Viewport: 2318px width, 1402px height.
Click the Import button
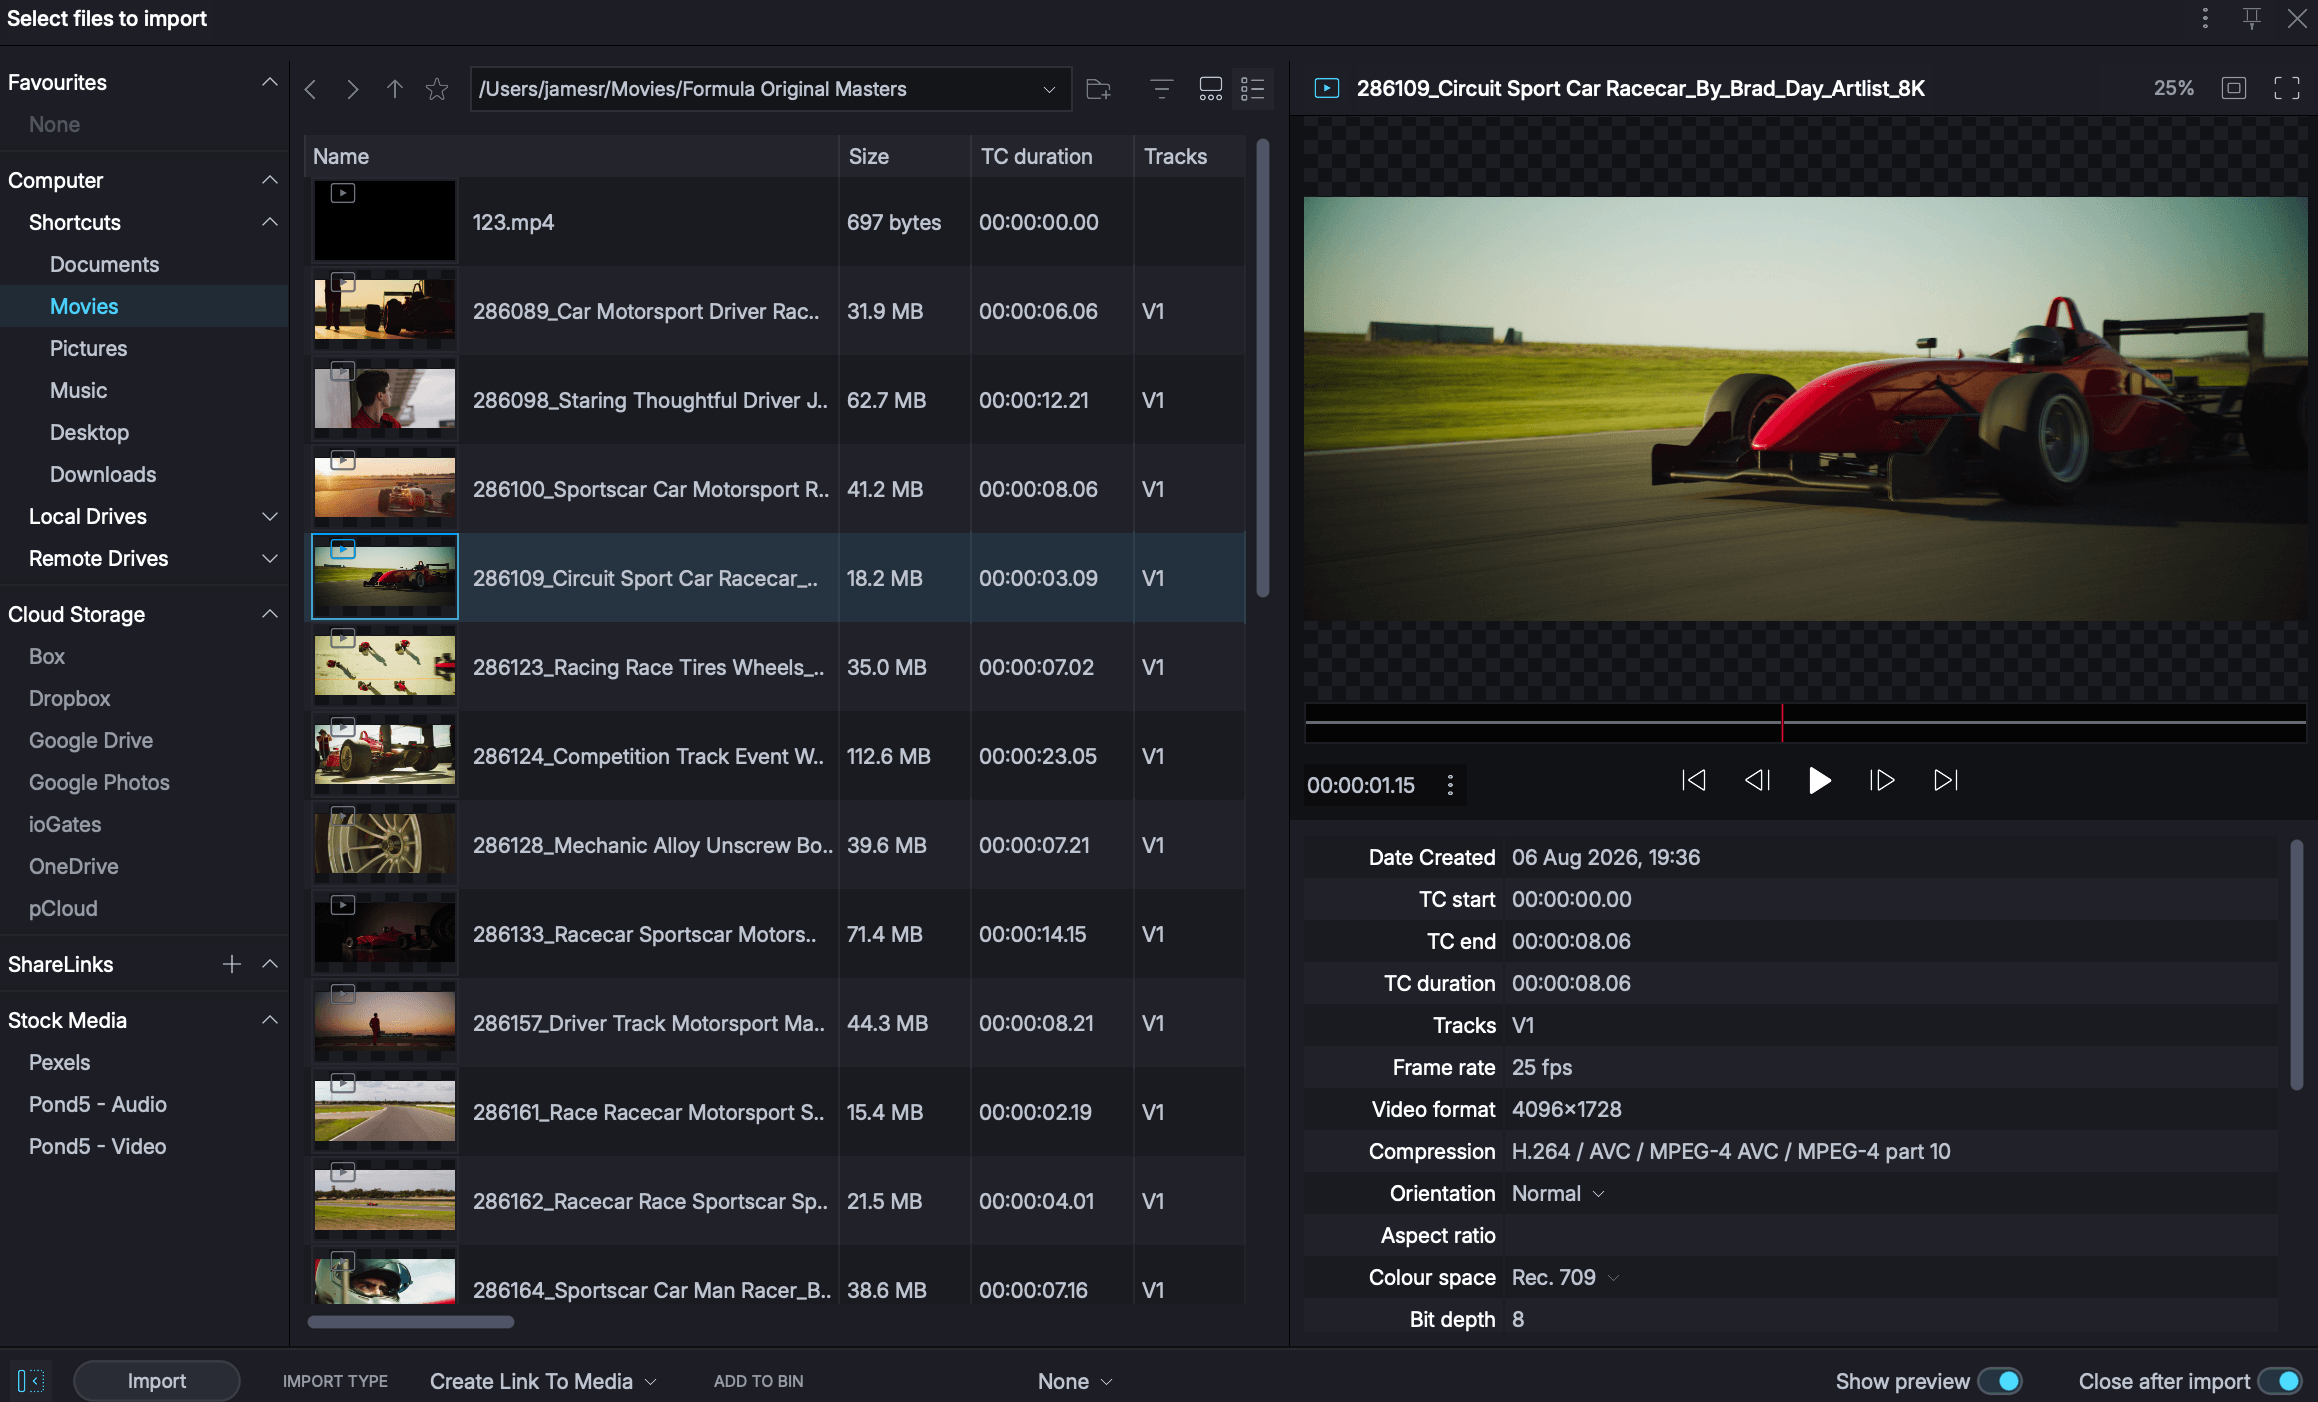point(157,1381)
